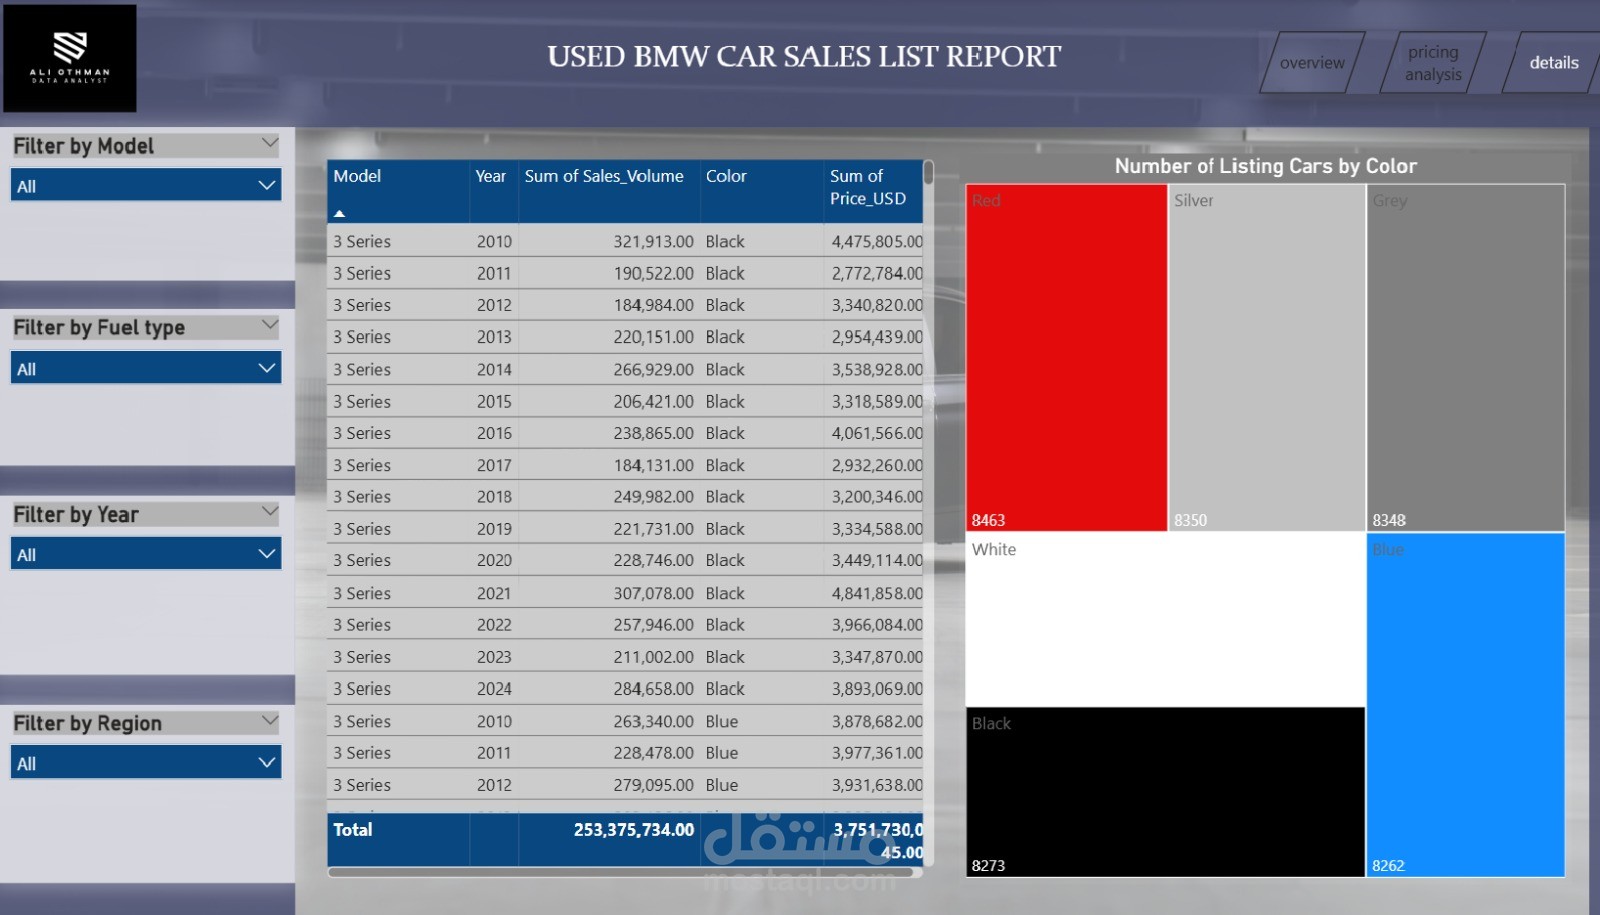Open the Fuel type 'All' dropdown
Image resolution: width=1600 pixels, height=915 pixels.
146,368
